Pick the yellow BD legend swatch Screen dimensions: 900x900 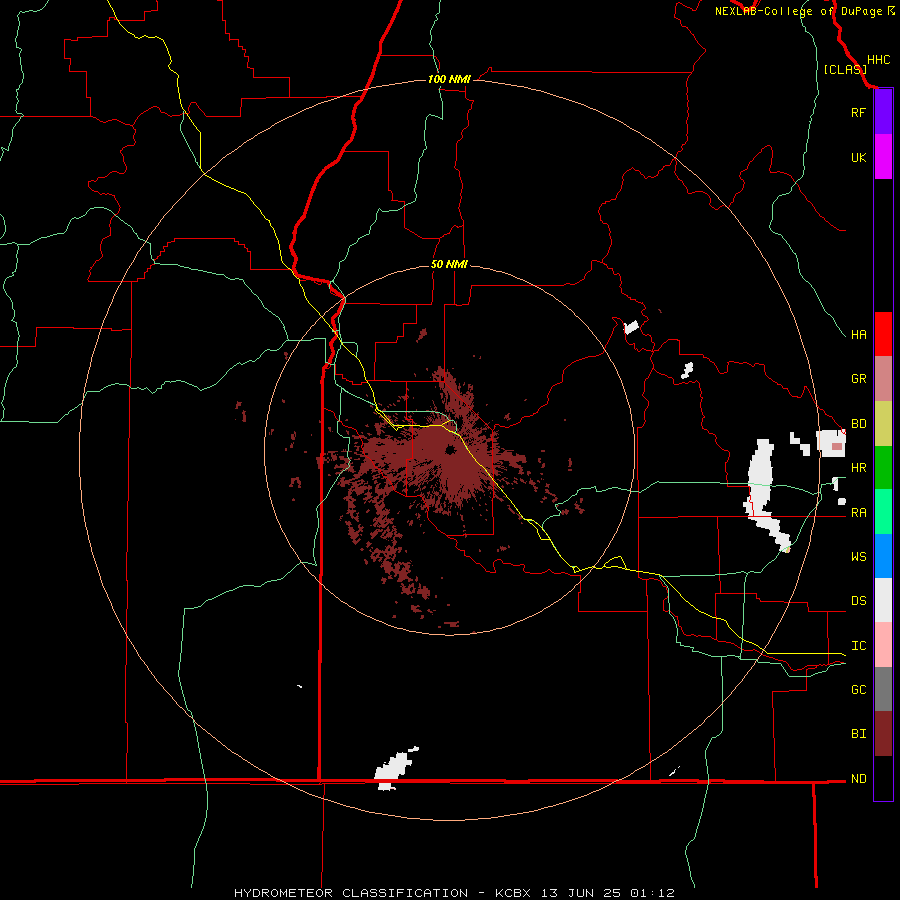(883, 424)
